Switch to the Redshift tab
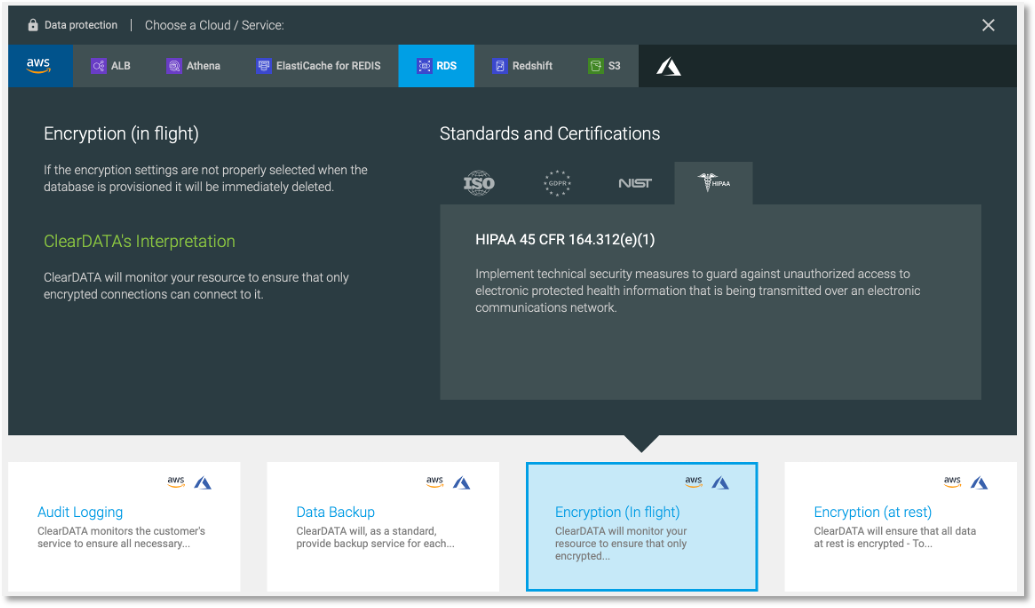Screen dimensions: 1035x608 522,65
